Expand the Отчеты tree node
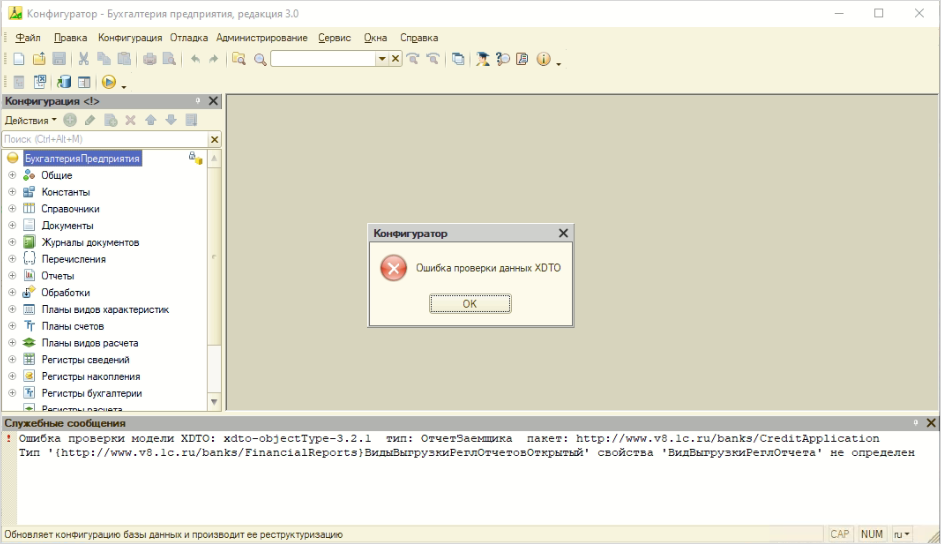The height and width of the screenshot is (544, 941). [12, 276]
